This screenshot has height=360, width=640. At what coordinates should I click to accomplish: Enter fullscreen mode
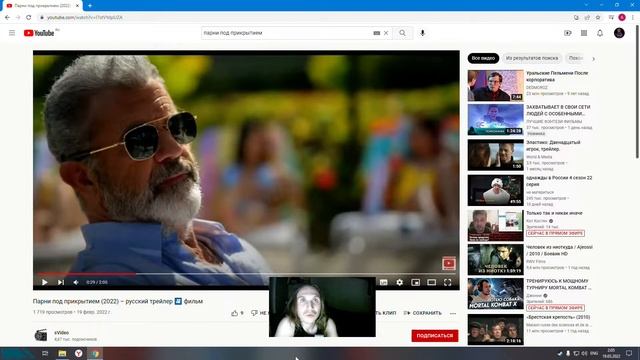point(447,282)
